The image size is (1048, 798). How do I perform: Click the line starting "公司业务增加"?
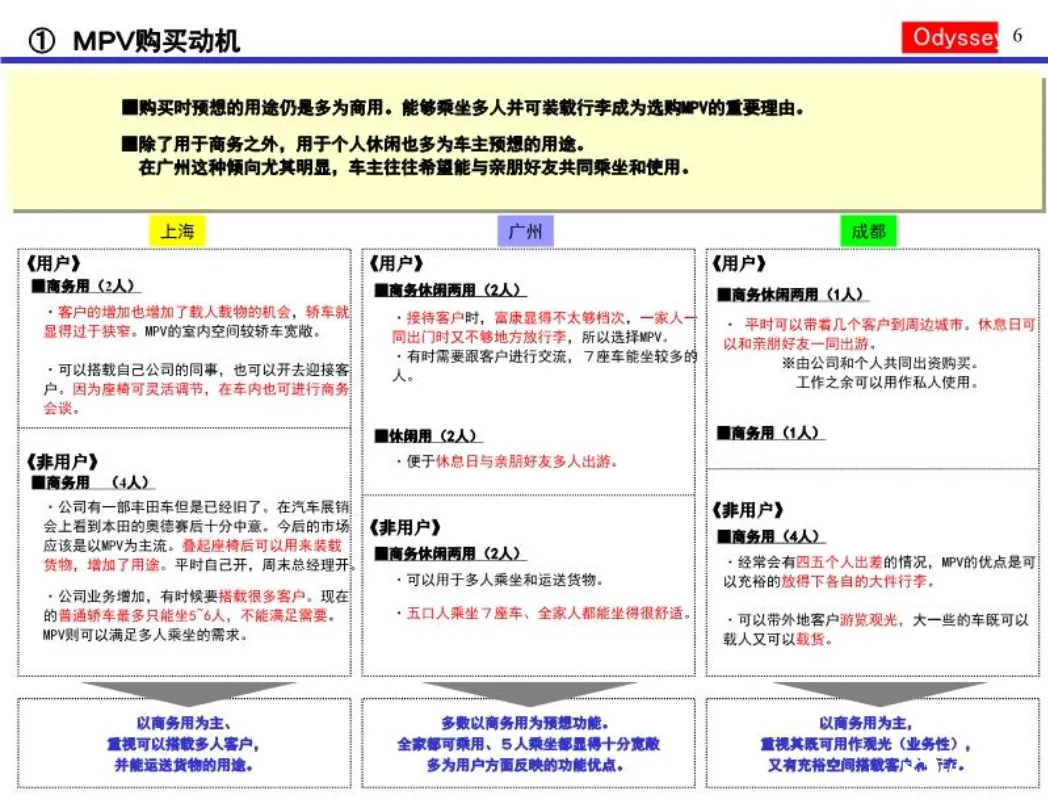(198, 596)
